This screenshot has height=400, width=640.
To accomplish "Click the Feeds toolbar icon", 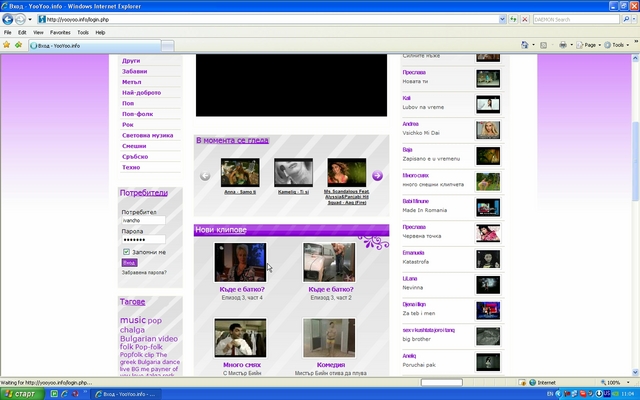I will 543,45.
